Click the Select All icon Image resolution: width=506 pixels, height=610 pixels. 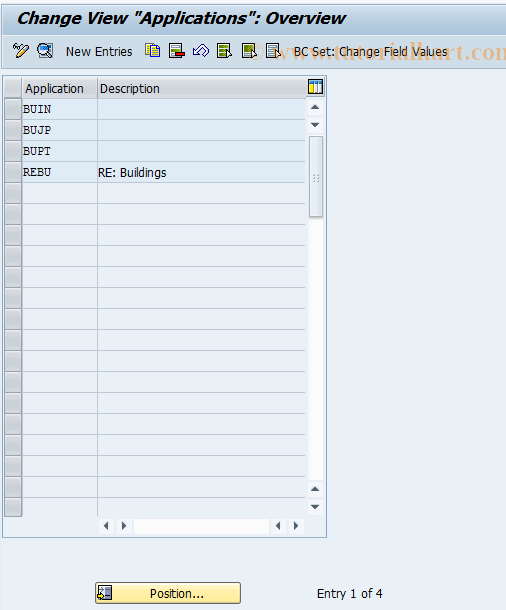[x=224, y=51]
